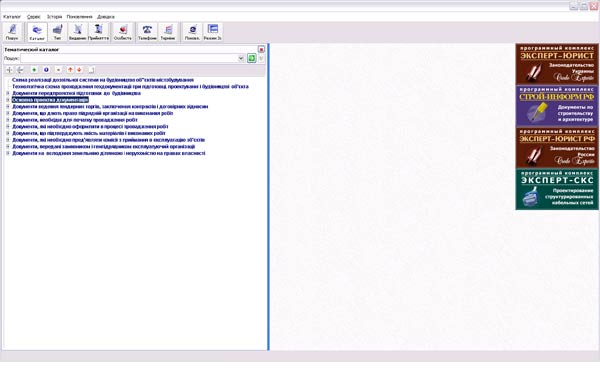This screenshot has width=600, height=375.
Task: Open the ЭКСПЕРТ-ЮРИСТ РФ banner
Action: tap(557, 148)
